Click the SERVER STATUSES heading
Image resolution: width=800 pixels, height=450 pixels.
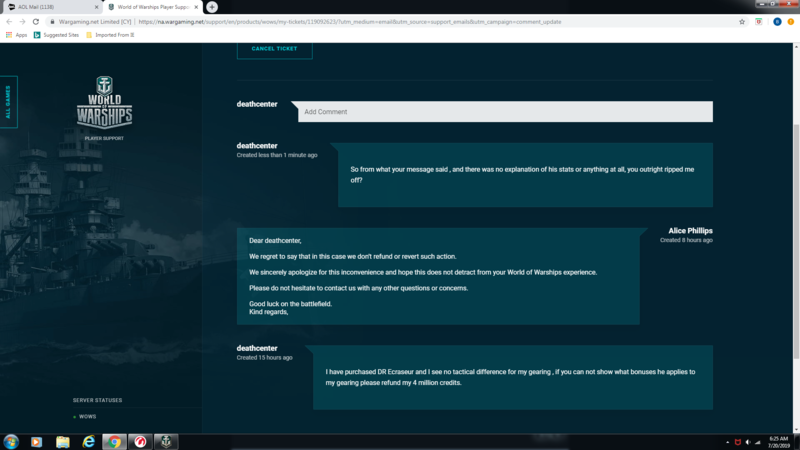coord(97,401)
